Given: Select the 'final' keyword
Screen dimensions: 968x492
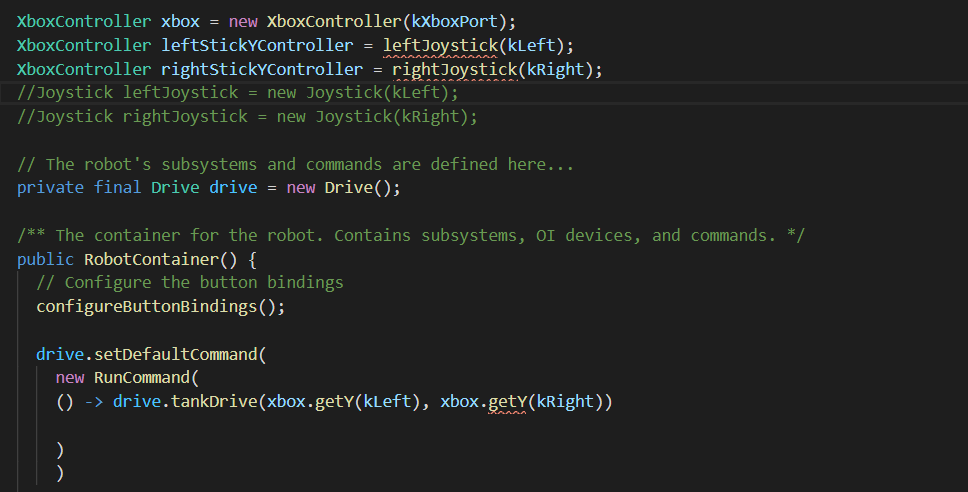Looking at the screenshot, I should [x=117, y=188].
